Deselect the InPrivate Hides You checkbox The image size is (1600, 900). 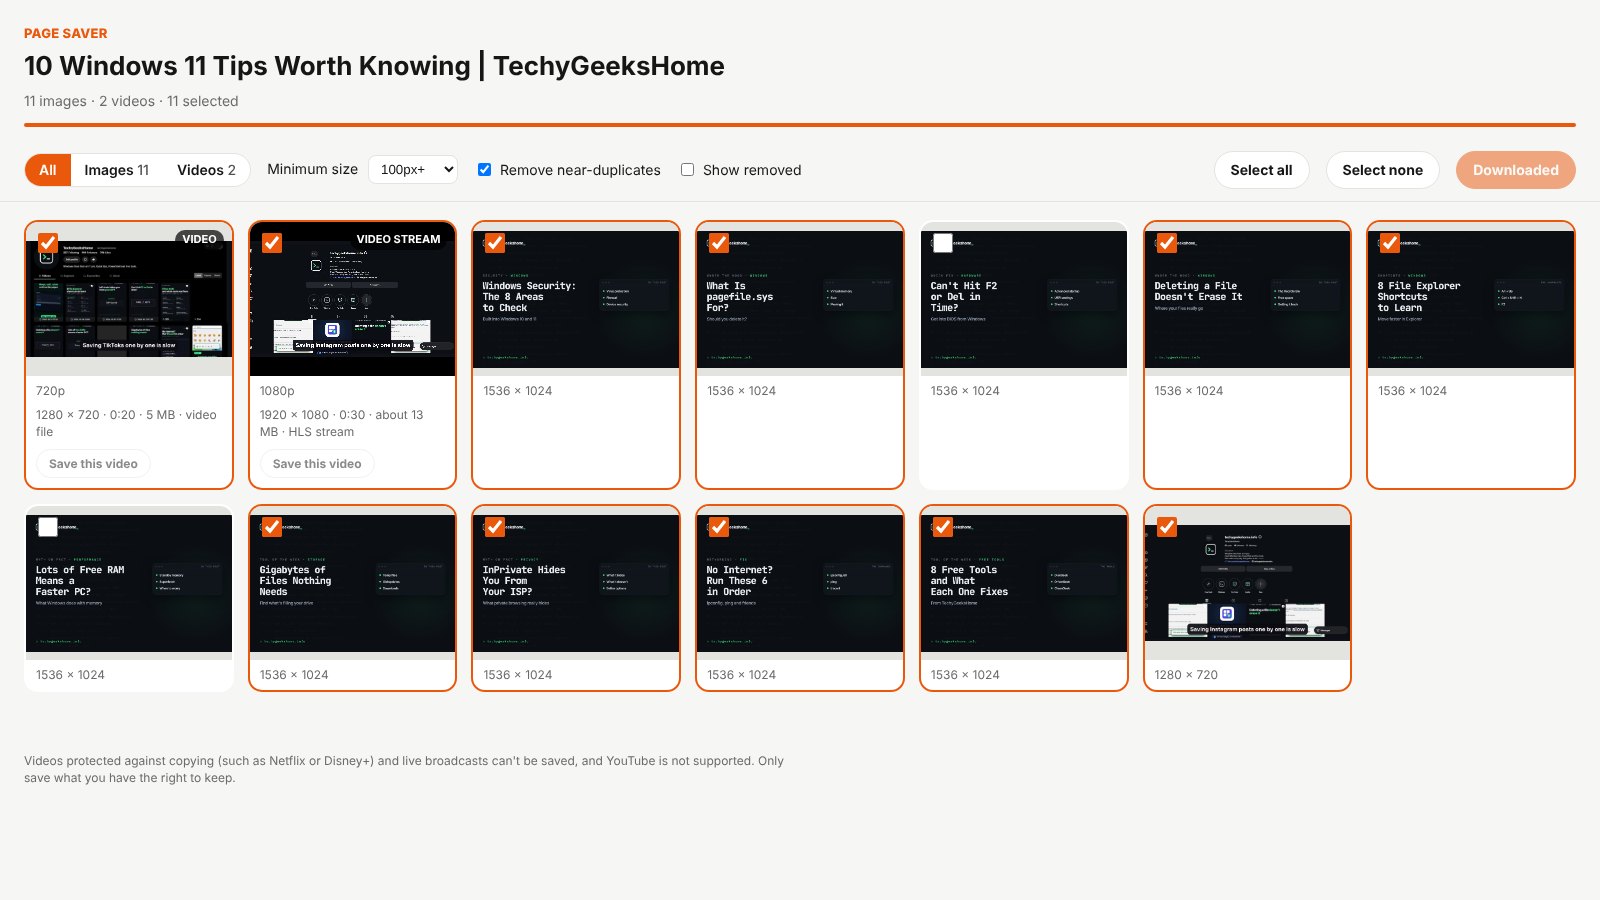pos(495,527)
